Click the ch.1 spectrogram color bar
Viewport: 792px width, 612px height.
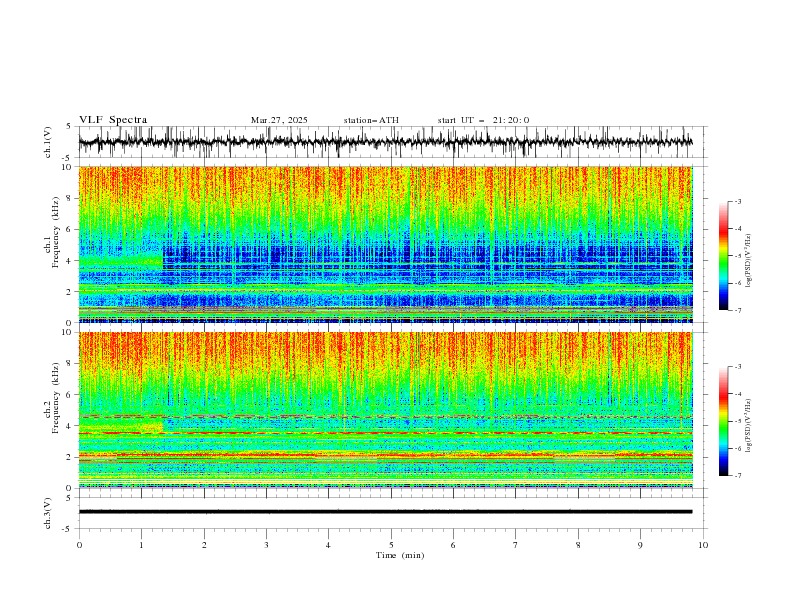pyautogui.click(x=723, y=256)
